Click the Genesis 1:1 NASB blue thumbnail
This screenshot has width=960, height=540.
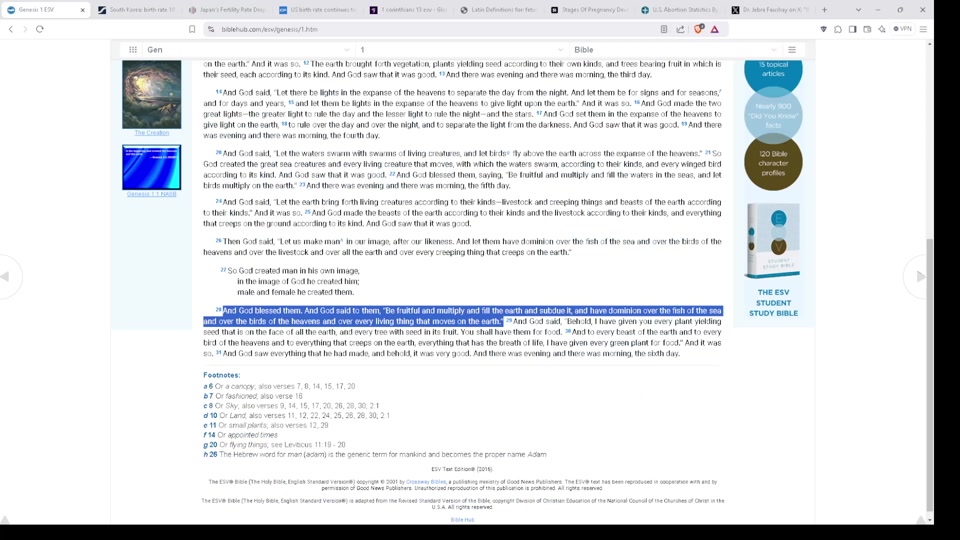[152, 167]
